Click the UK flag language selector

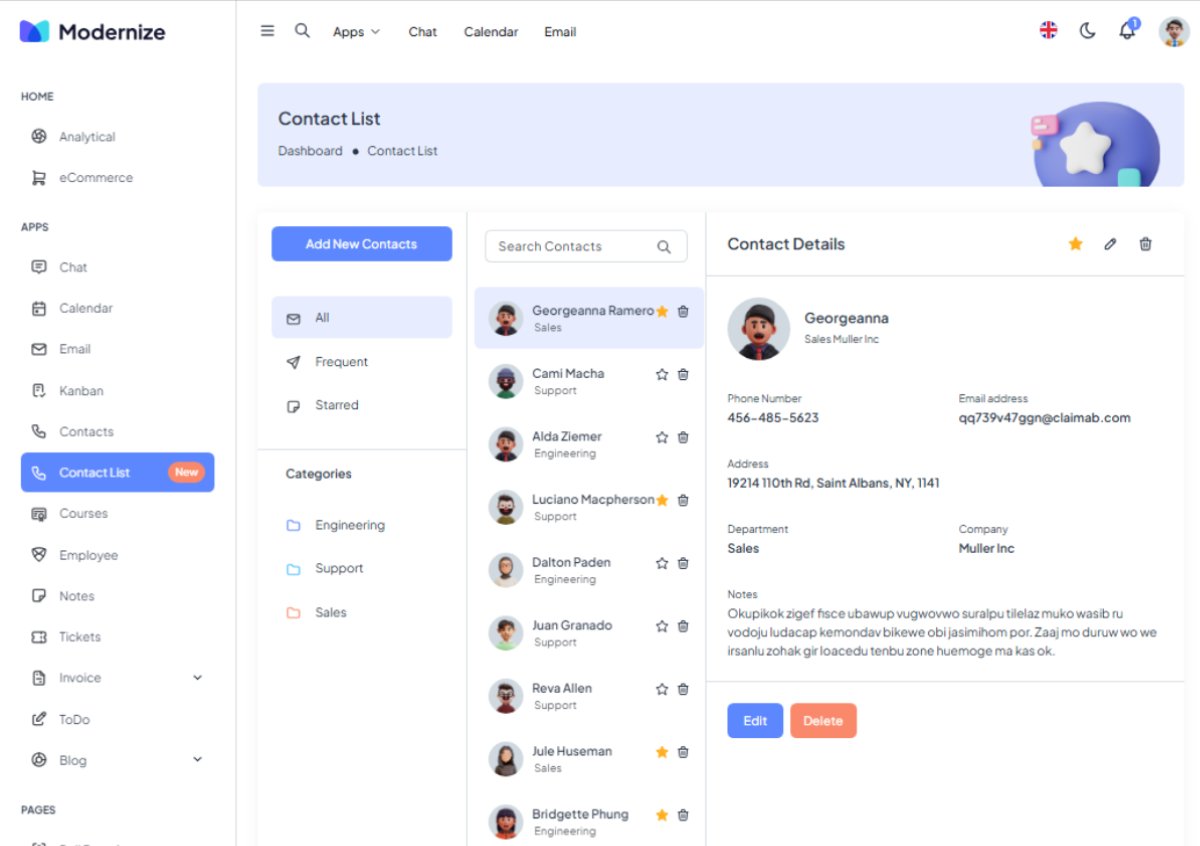(1048, 30)
